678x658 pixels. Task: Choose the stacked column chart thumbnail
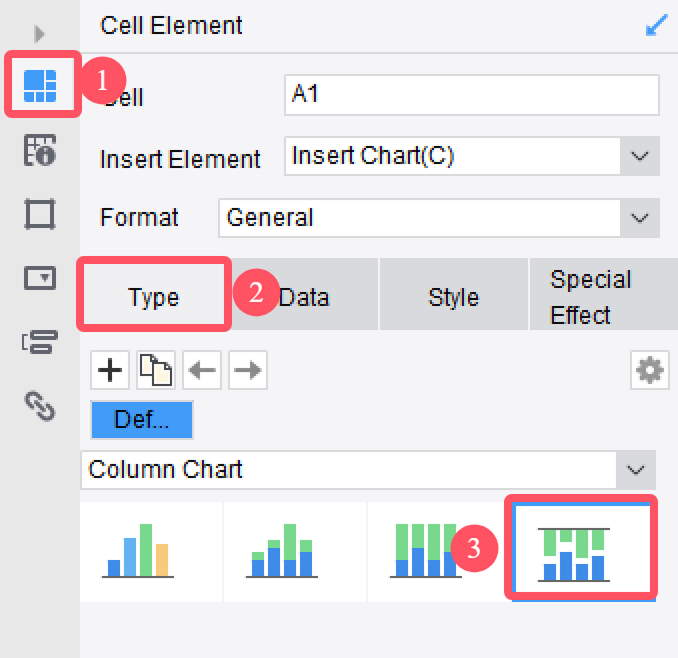pyautogui.click(x=295, y=552)
